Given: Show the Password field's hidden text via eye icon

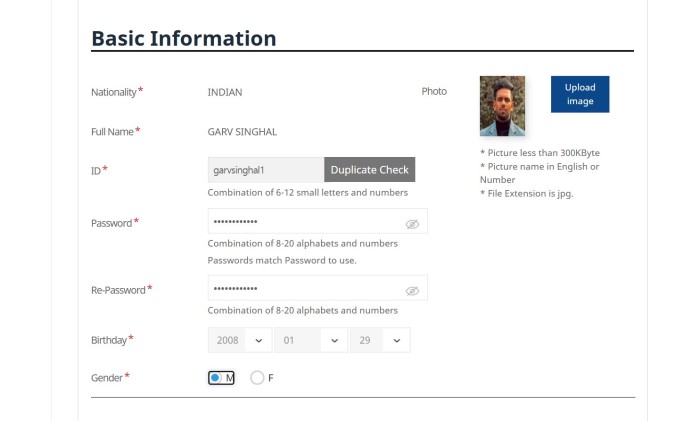Looking at the screenshot, I should click(412, 225).
